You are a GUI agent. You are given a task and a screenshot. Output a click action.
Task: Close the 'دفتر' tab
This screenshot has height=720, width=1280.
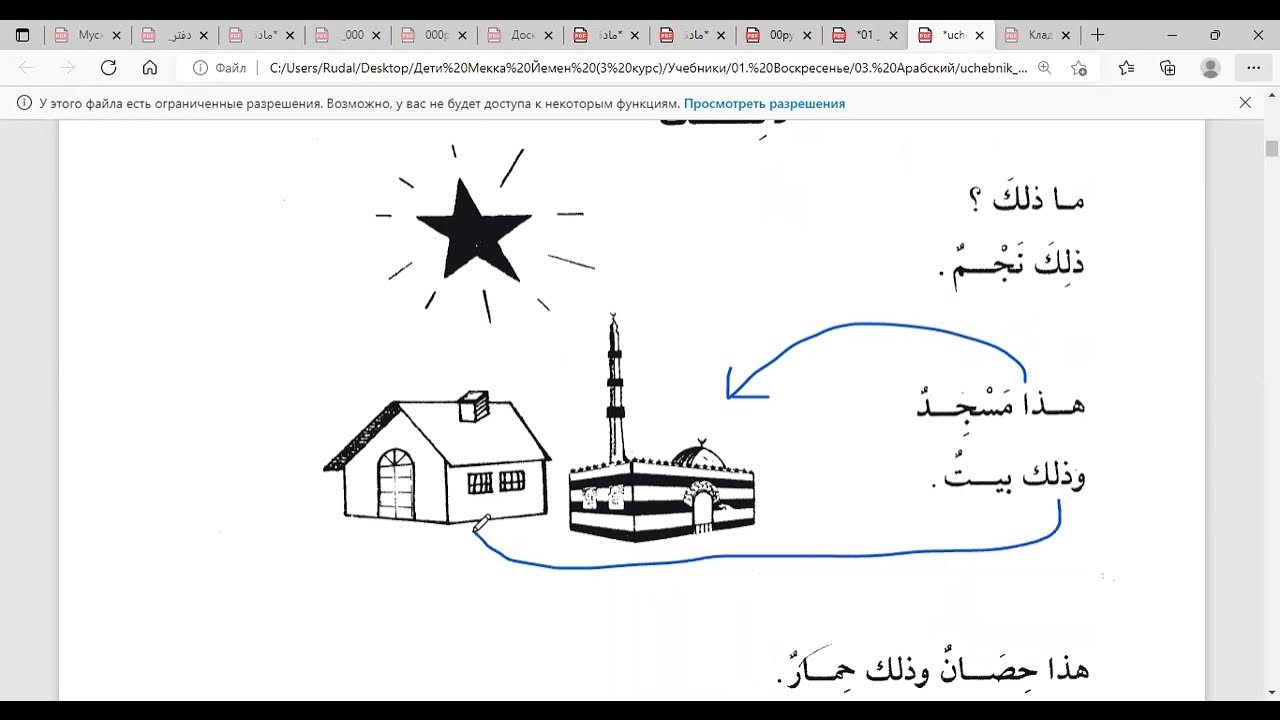[204, 35]
